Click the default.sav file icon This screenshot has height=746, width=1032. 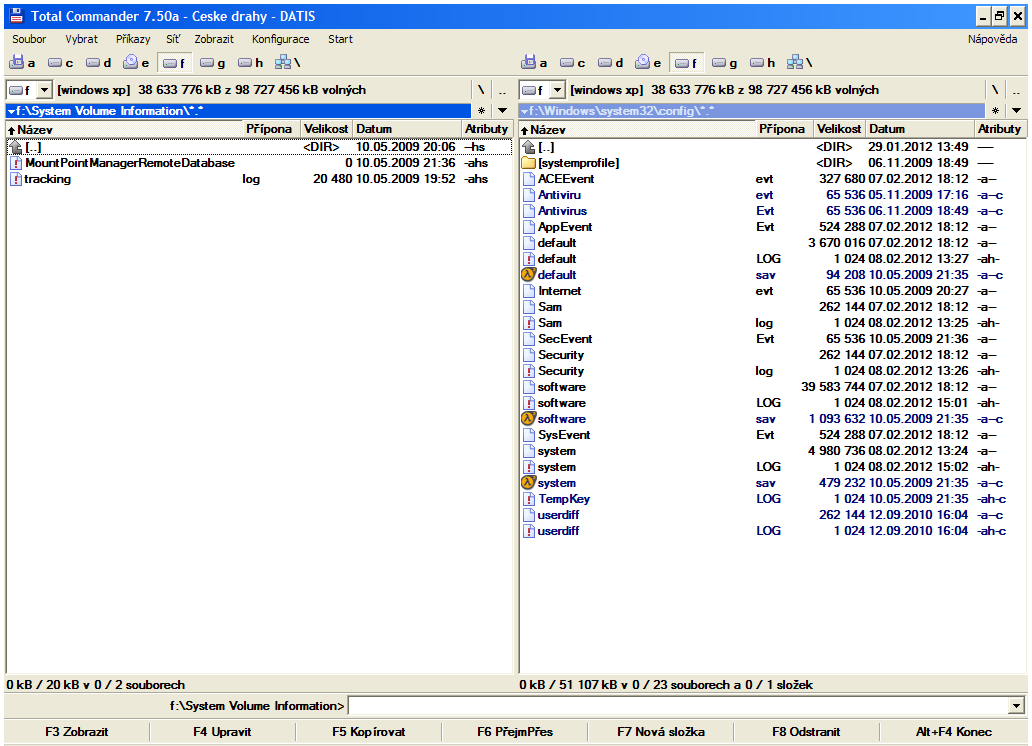coord(529,275)
